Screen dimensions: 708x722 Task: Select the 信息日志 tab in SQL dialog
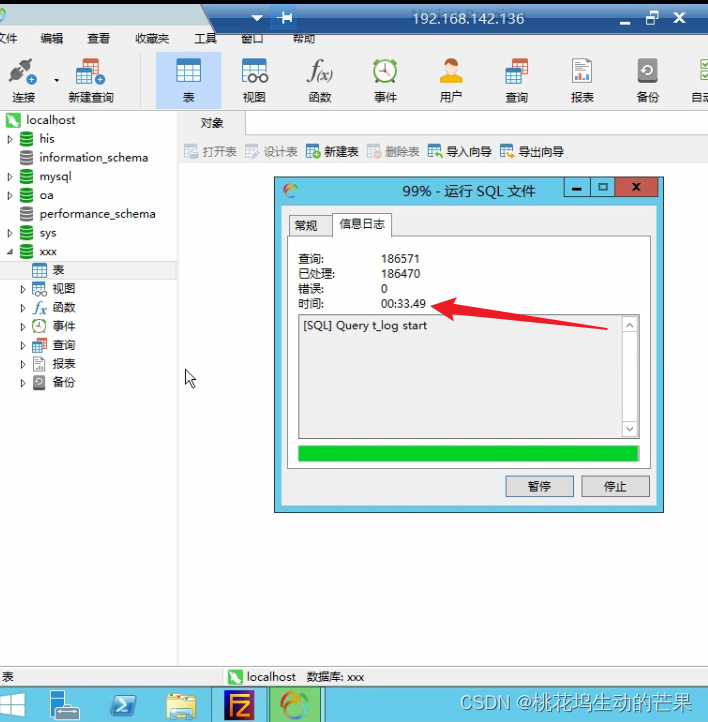[362, 224]
